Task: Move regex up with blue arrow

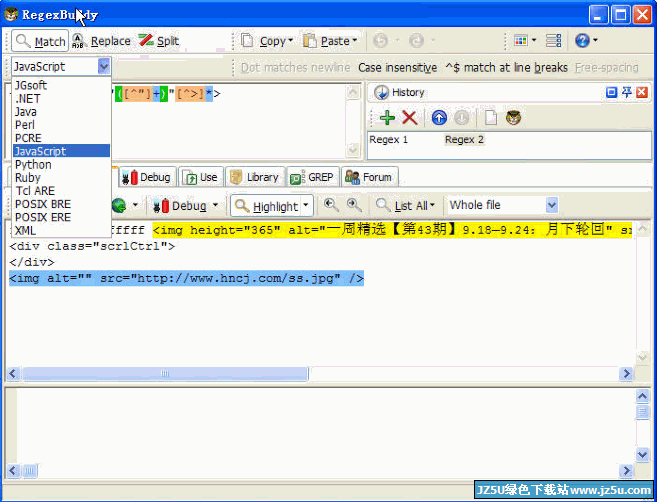Action: point(439,118)
